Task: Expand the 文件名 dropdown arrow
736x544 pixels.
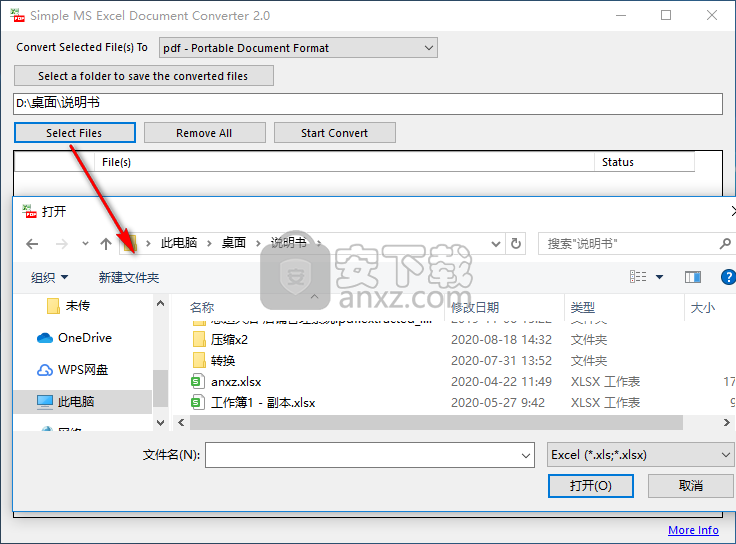Action: click(526, 455)
